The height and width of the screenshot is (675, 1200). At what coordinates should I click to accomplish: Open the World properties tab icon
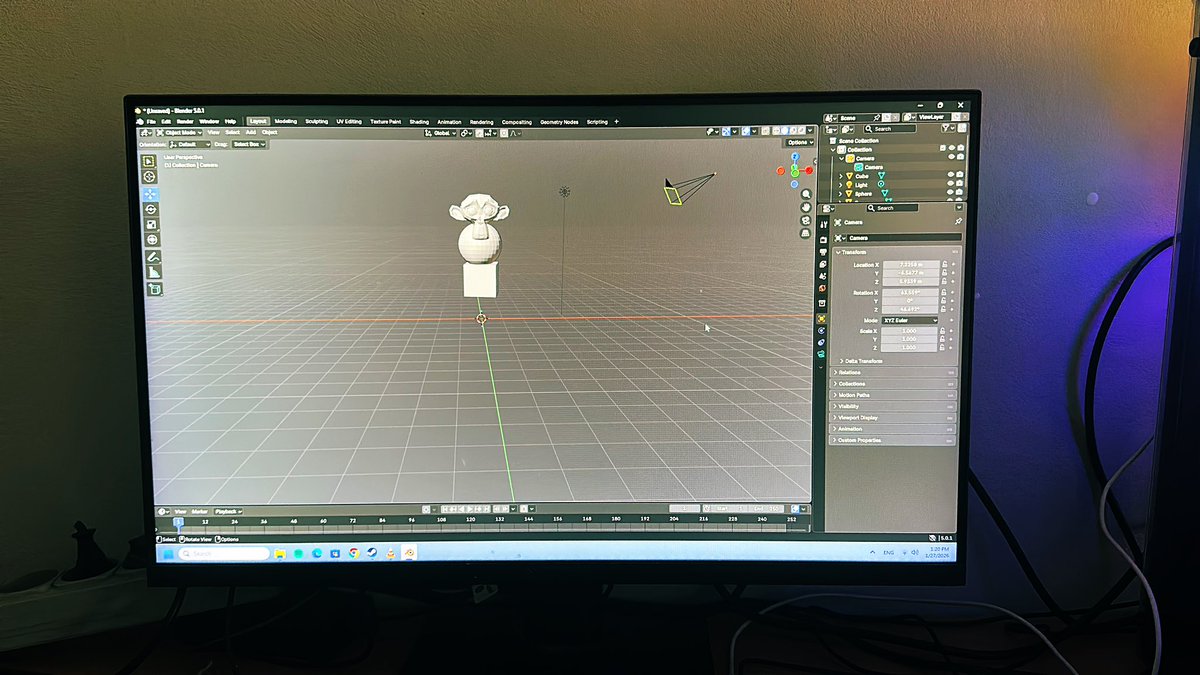[823, 288]
